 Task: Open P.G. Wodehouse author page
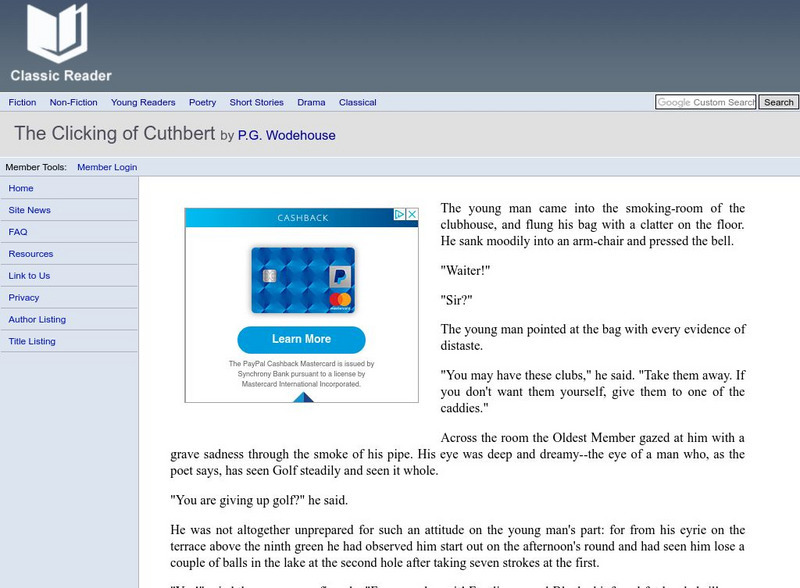tap(287, 135)
